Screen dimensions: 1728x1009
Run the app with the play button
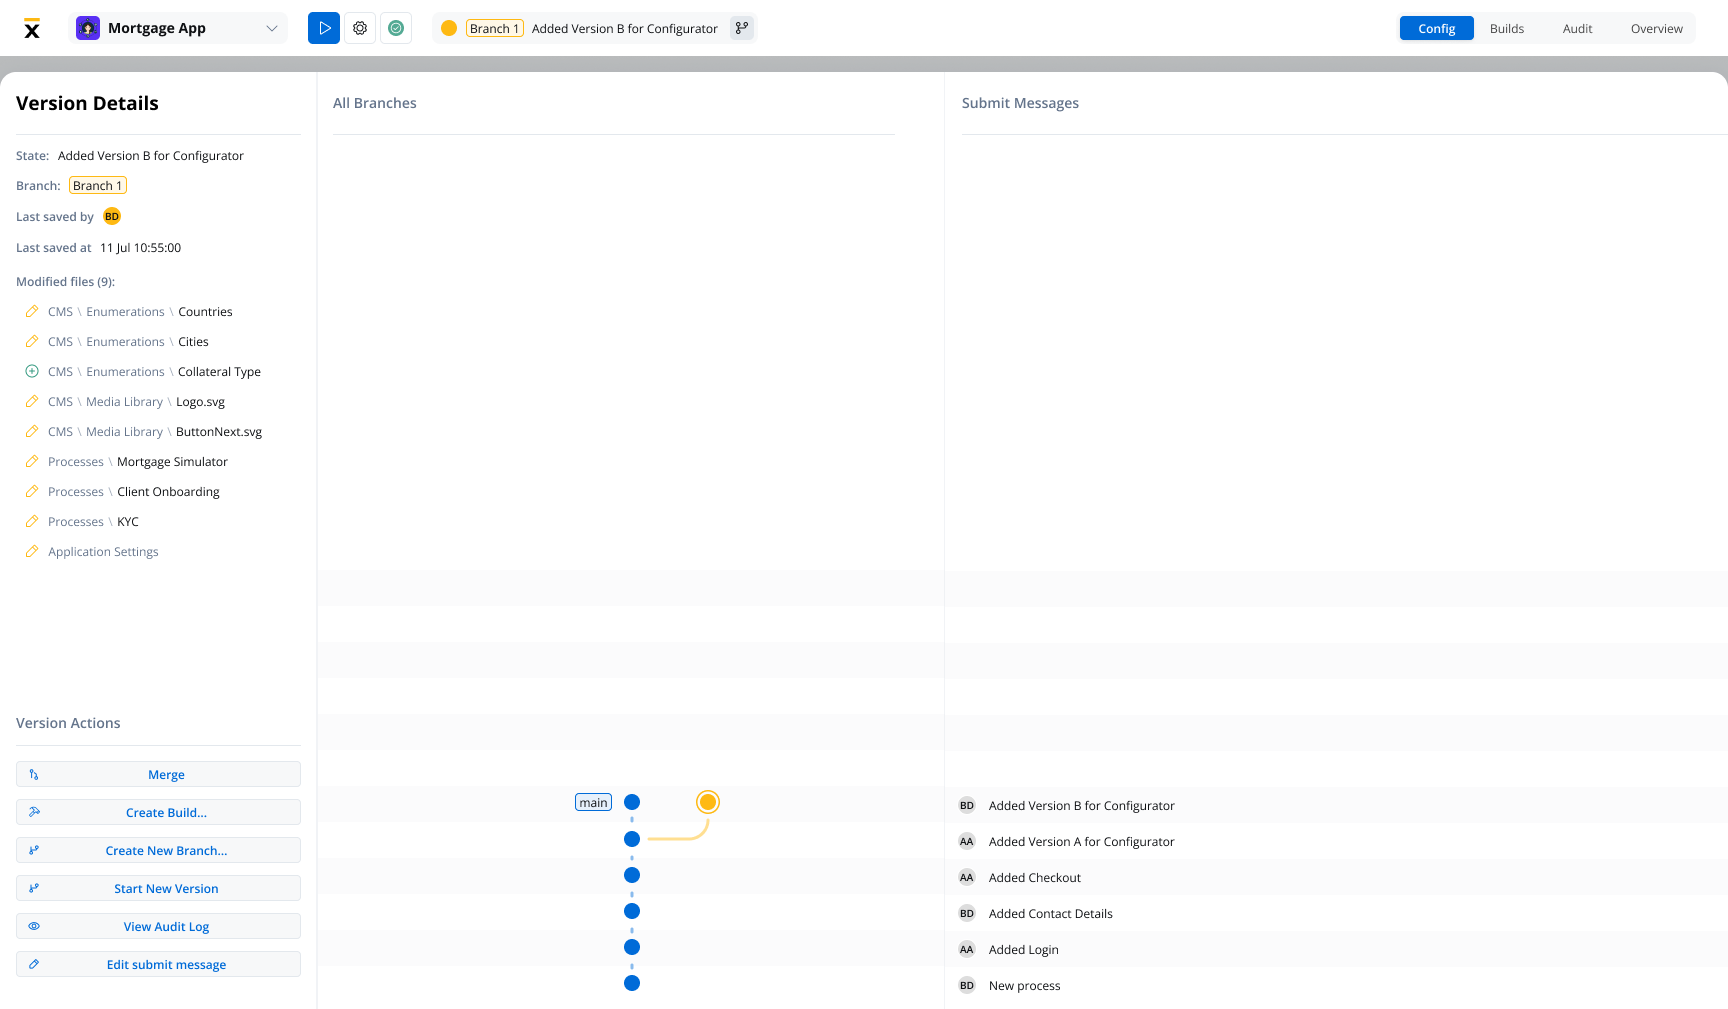tap(324, 28)
